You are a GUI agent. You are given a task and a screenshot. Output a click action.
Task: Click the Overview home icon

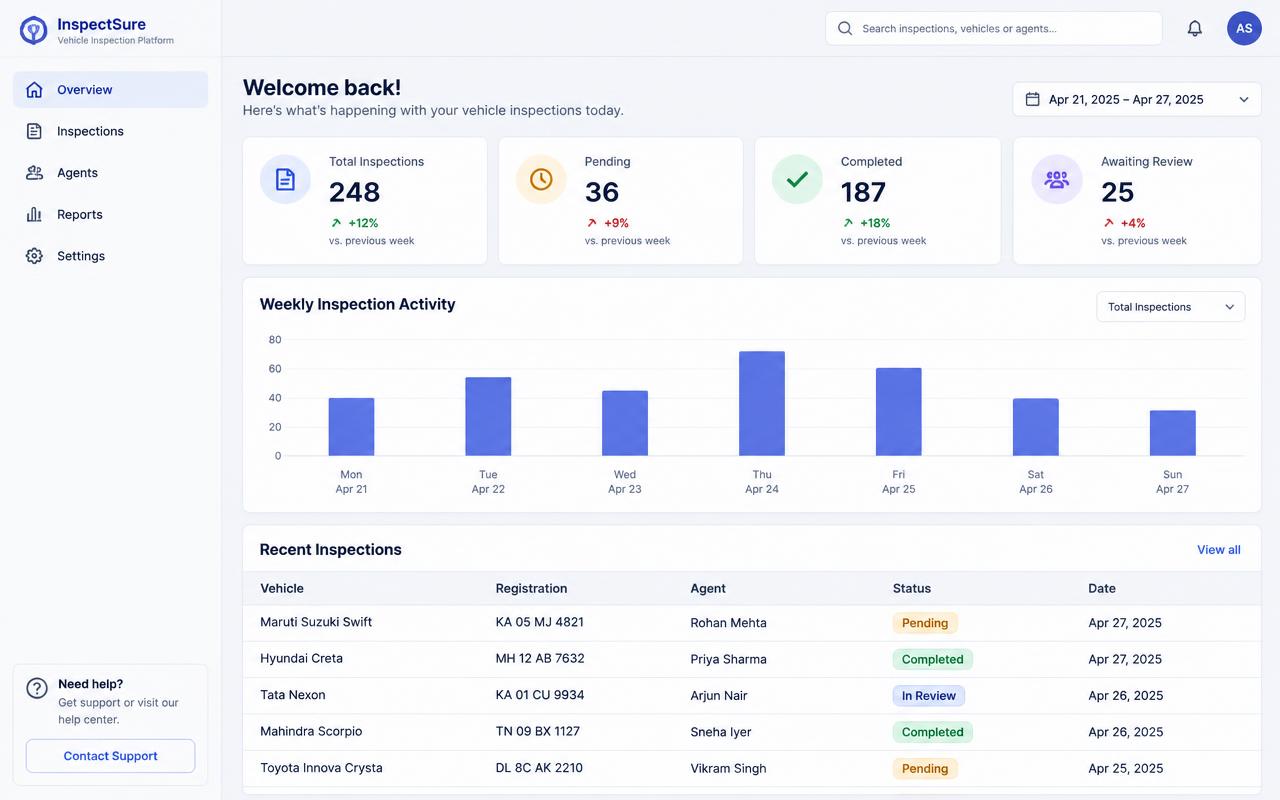tap(34, 89)
